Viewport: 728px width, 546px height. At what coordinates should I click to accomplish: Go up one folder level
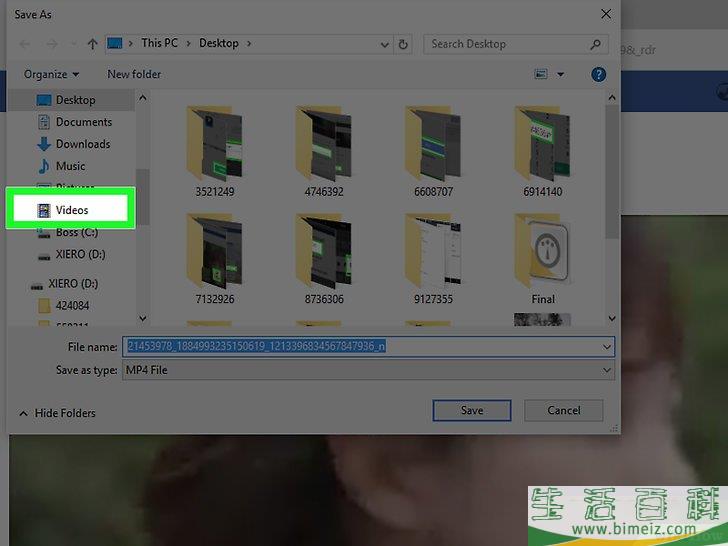(x=92, y=44)
